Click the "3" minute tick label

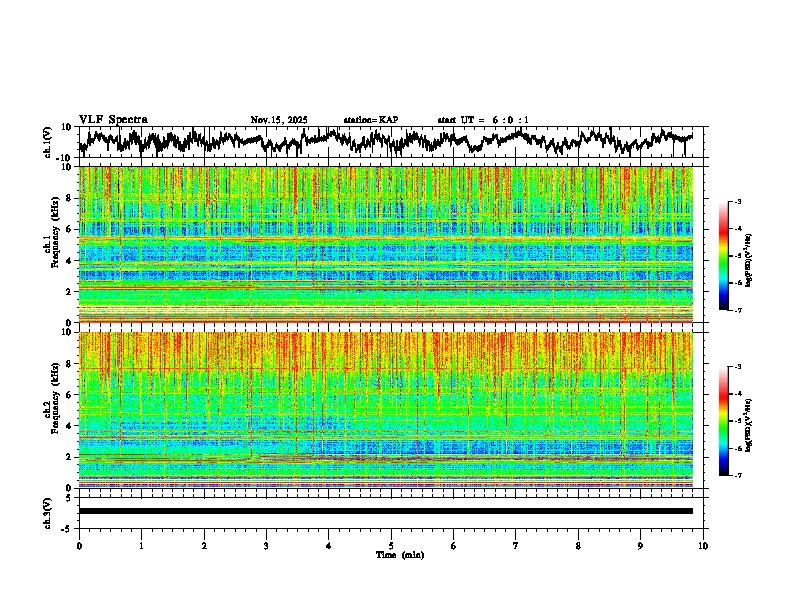266,546
